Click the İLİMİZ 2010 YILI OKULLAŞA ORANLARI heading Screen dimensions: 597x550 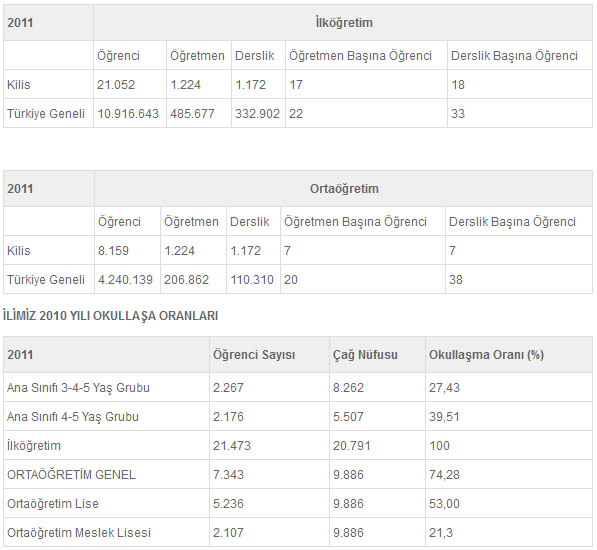point(110,316)
